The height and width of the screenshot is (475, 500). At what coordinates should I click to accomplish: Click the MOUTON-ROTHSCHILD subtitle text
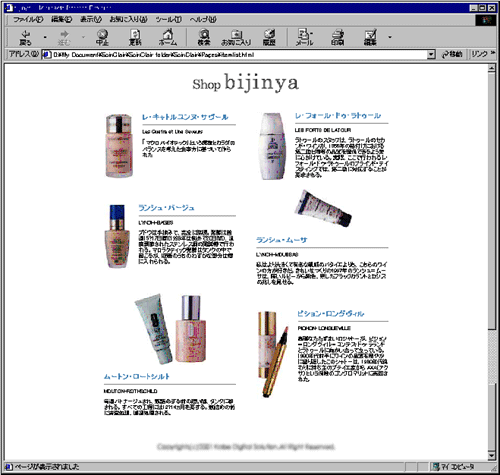pyautogui.click(x=130, y=391)
